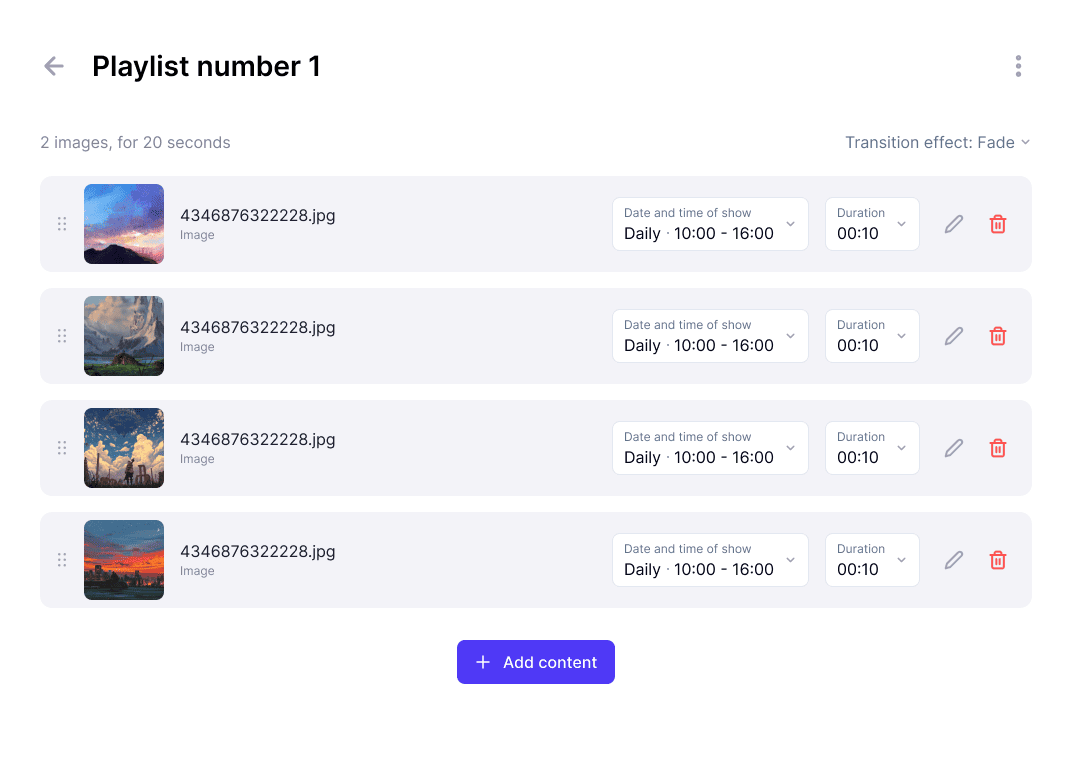
Task: Expand first item's Date and time of show
Action: tap(710, 224)
